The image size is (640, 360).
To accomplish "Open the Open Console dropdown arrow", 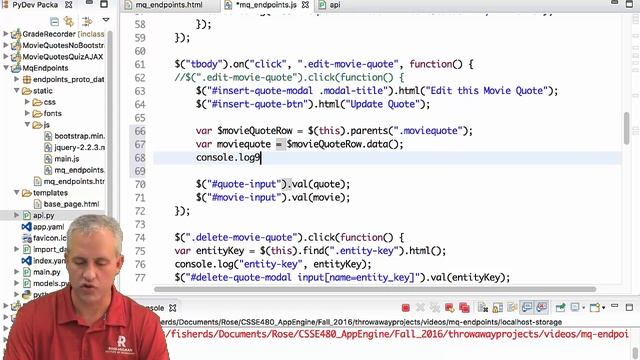I will tap(604, 308).
